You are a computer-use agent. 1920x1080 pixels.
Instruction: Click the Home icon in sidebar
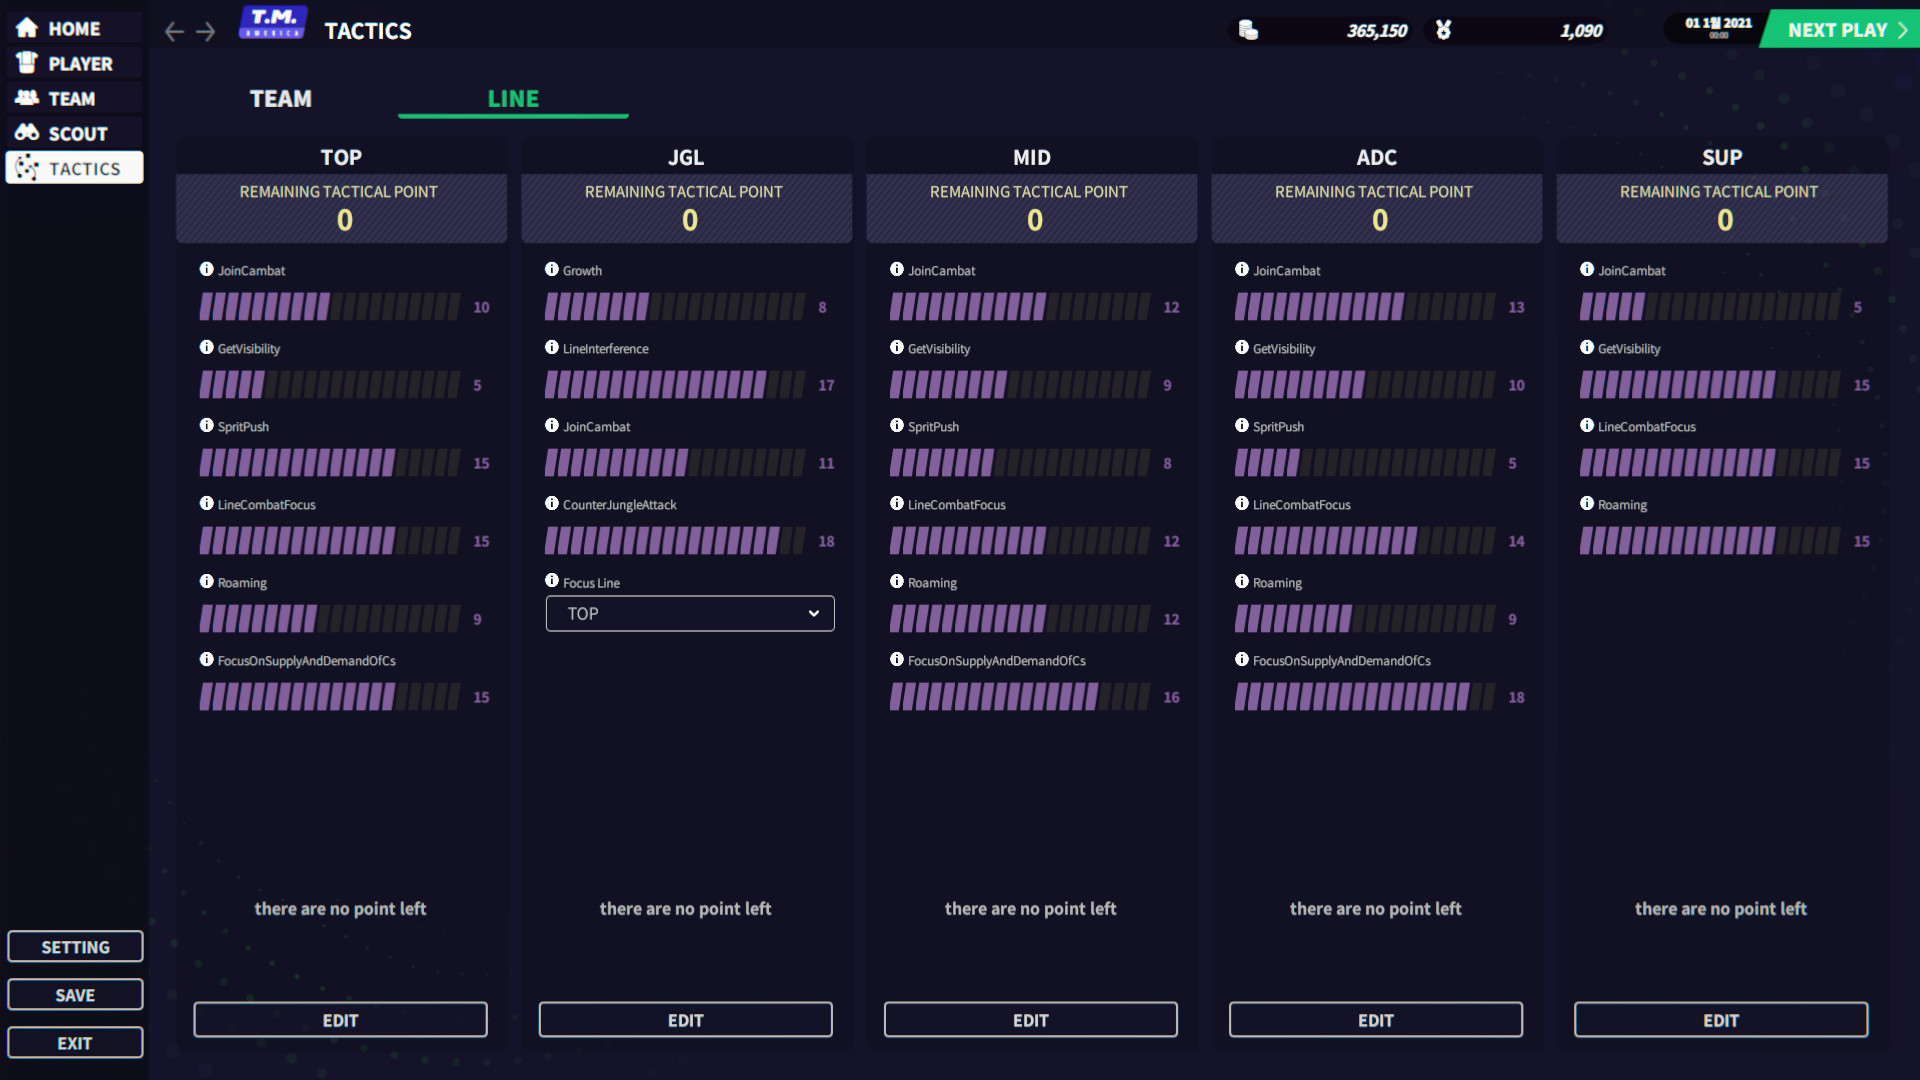coord(26,28)
